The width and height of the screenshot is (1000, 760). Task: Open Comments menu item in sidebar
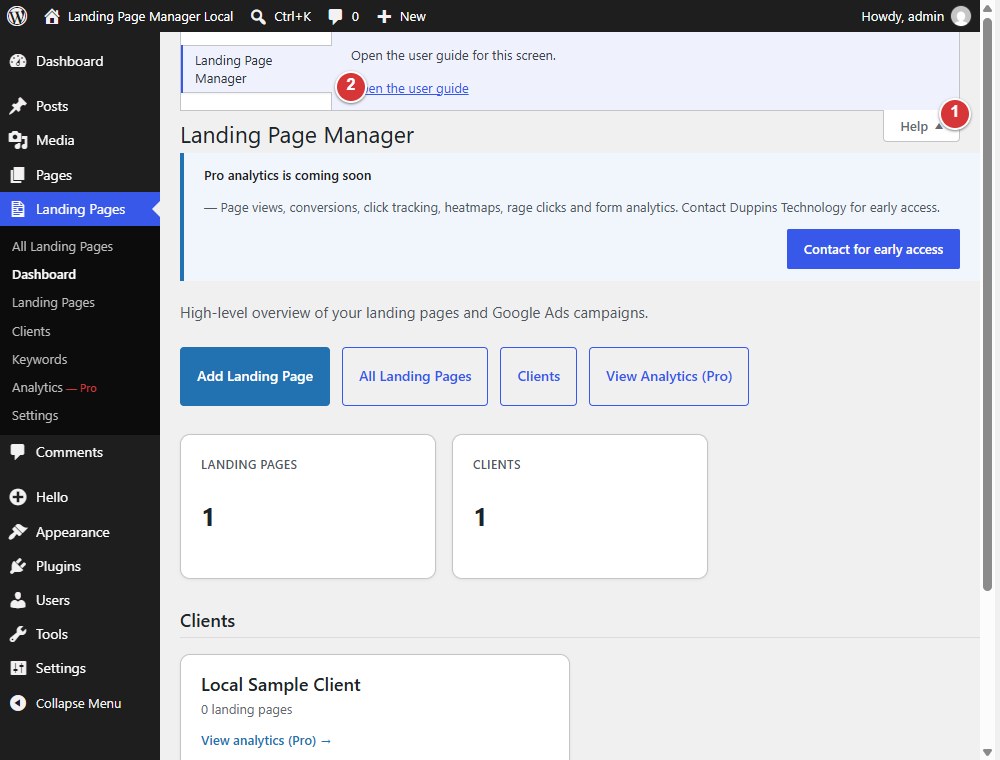80,452
